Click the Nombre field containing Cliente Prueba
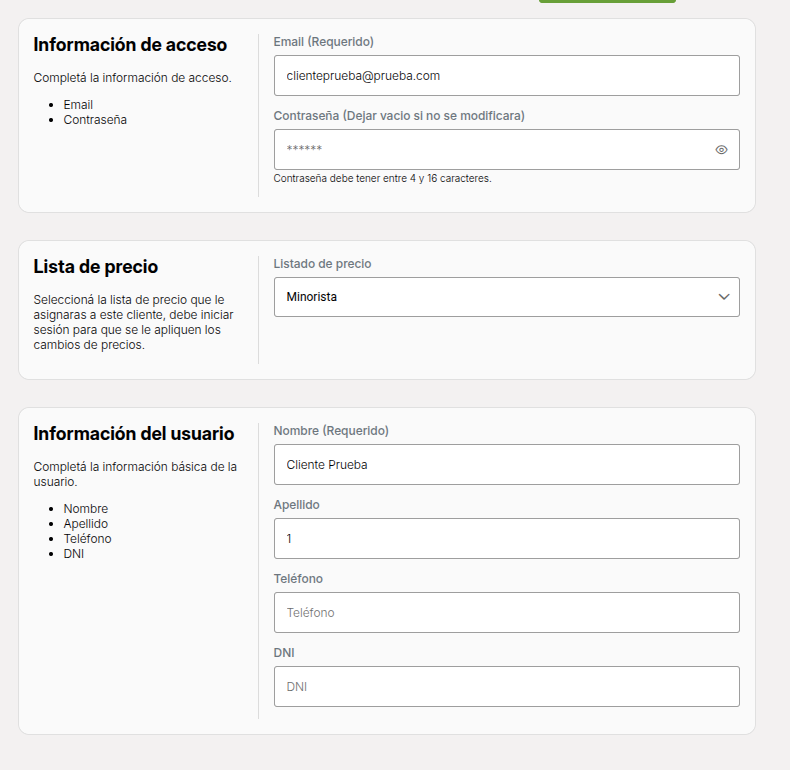The width and height of the screenshot is (790, 770). (x=506, y=465)
